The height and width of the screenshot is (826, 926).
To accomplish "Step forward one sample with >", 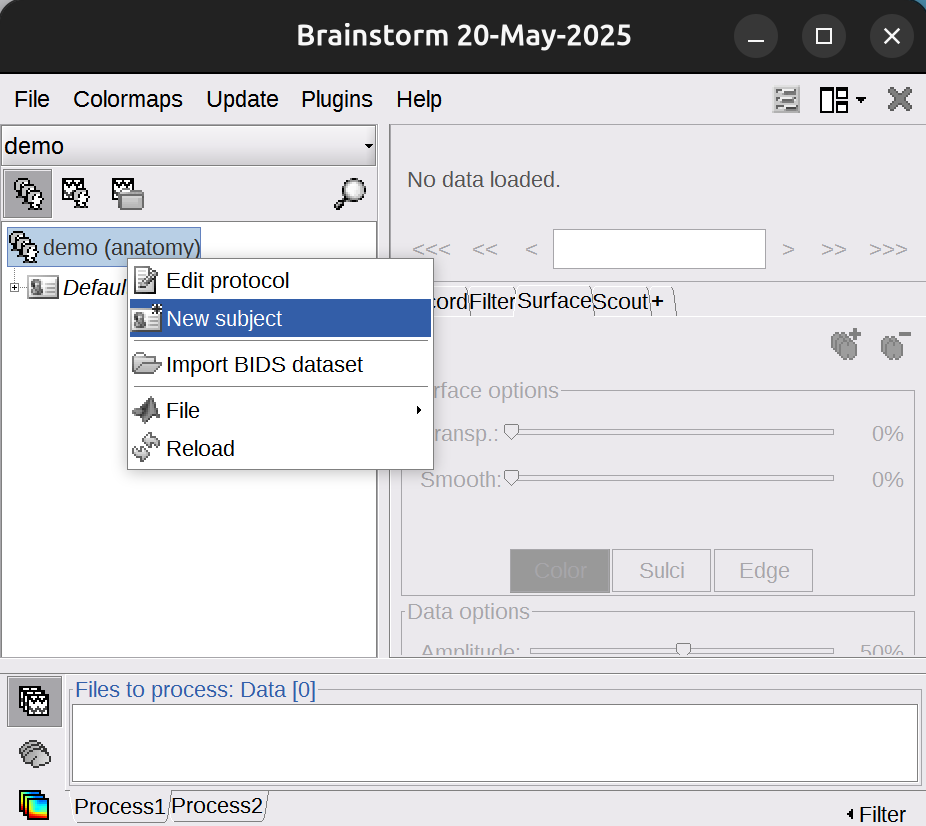I will pos(788,249).
